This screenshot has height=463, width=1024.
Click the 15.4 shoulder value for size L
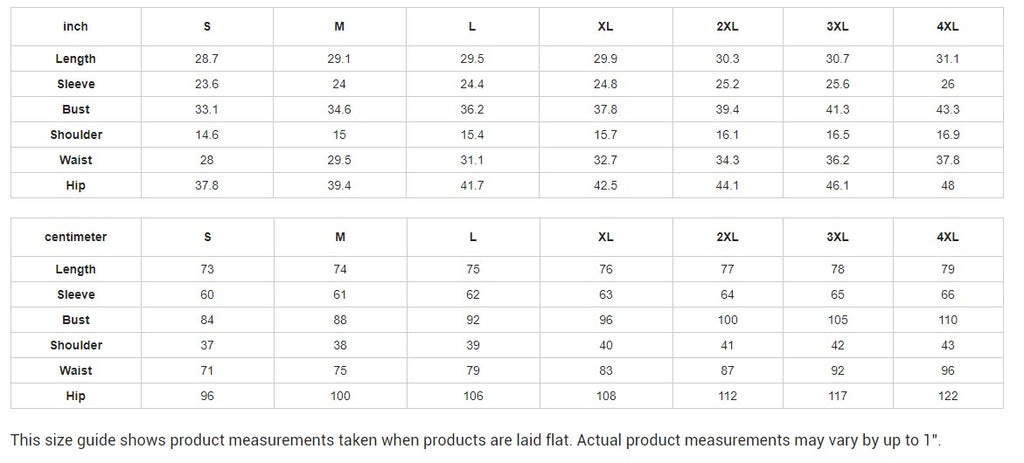tap(472, 134)
